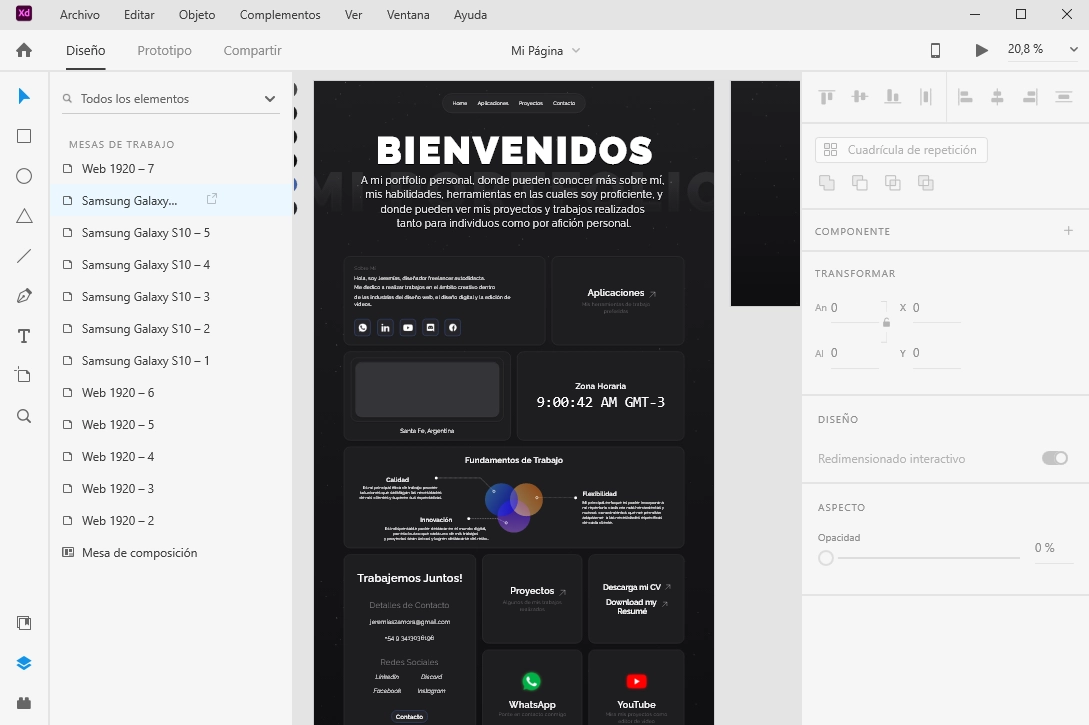Select the Text tool
Viewport: 1089px width, 725px height.
(24, 336)
